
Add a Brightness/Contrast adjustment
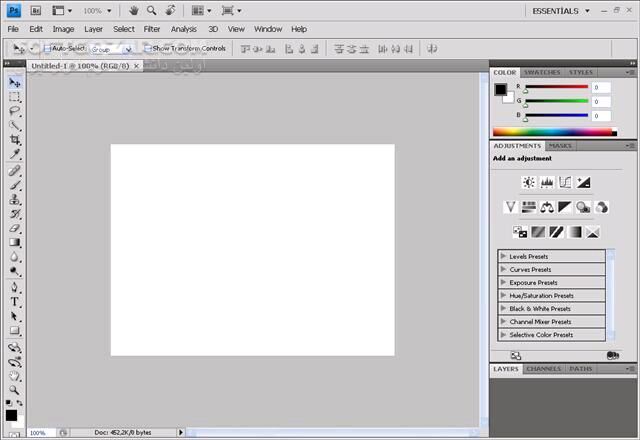528,182
